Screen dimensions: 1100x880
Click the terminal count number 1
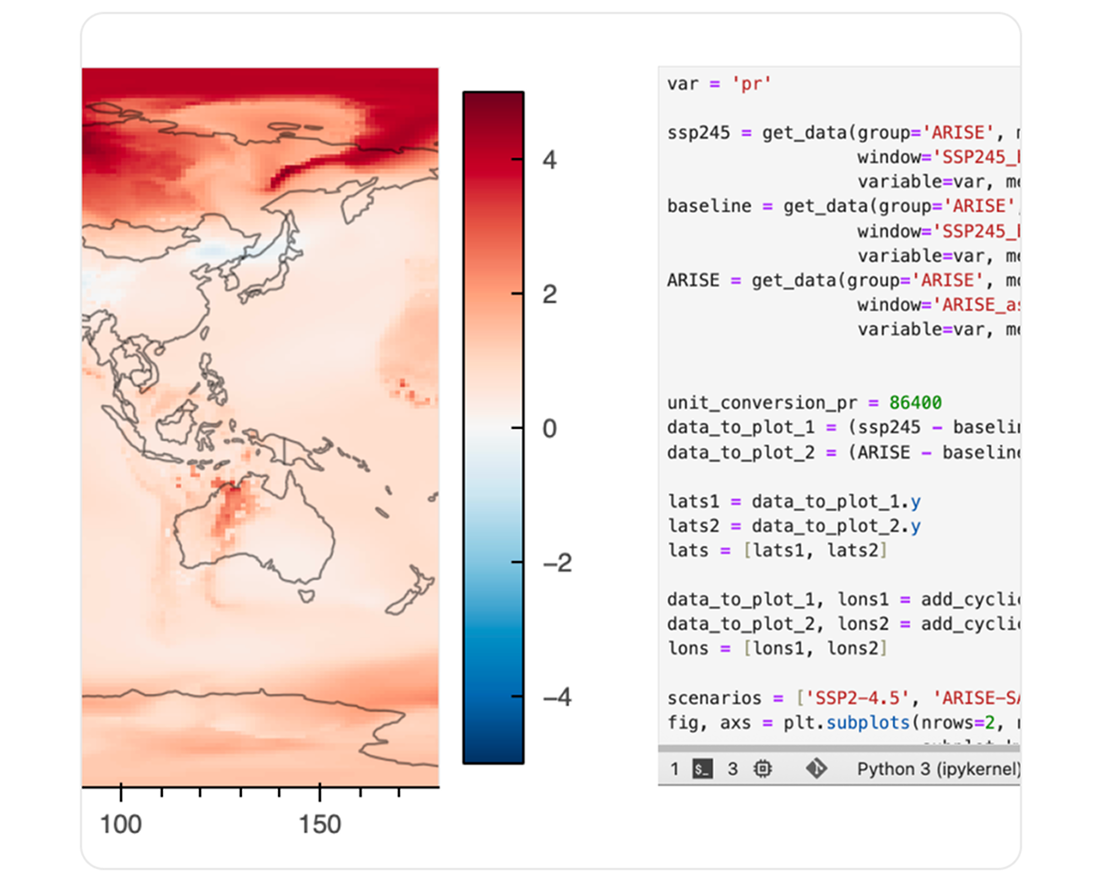tap(674, 769)
